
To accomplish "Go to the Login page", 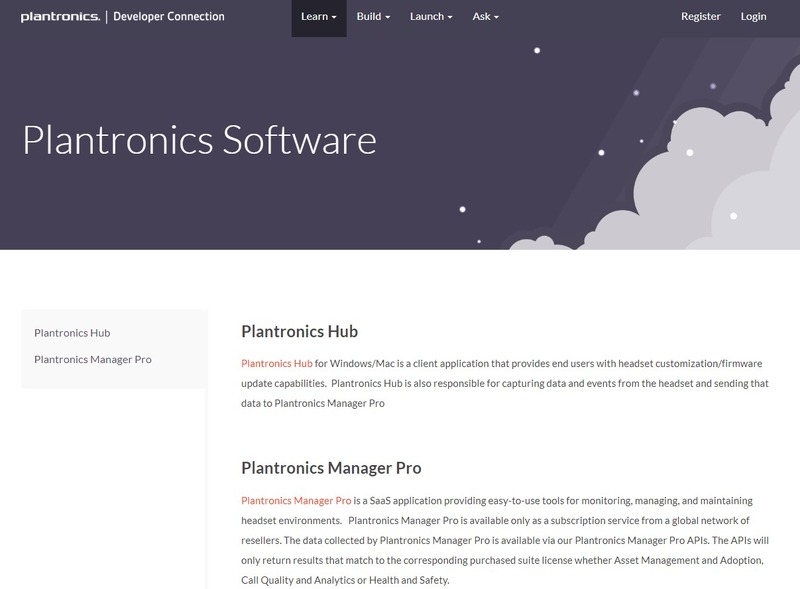I will pyautogui.click(x=753, y=17).
